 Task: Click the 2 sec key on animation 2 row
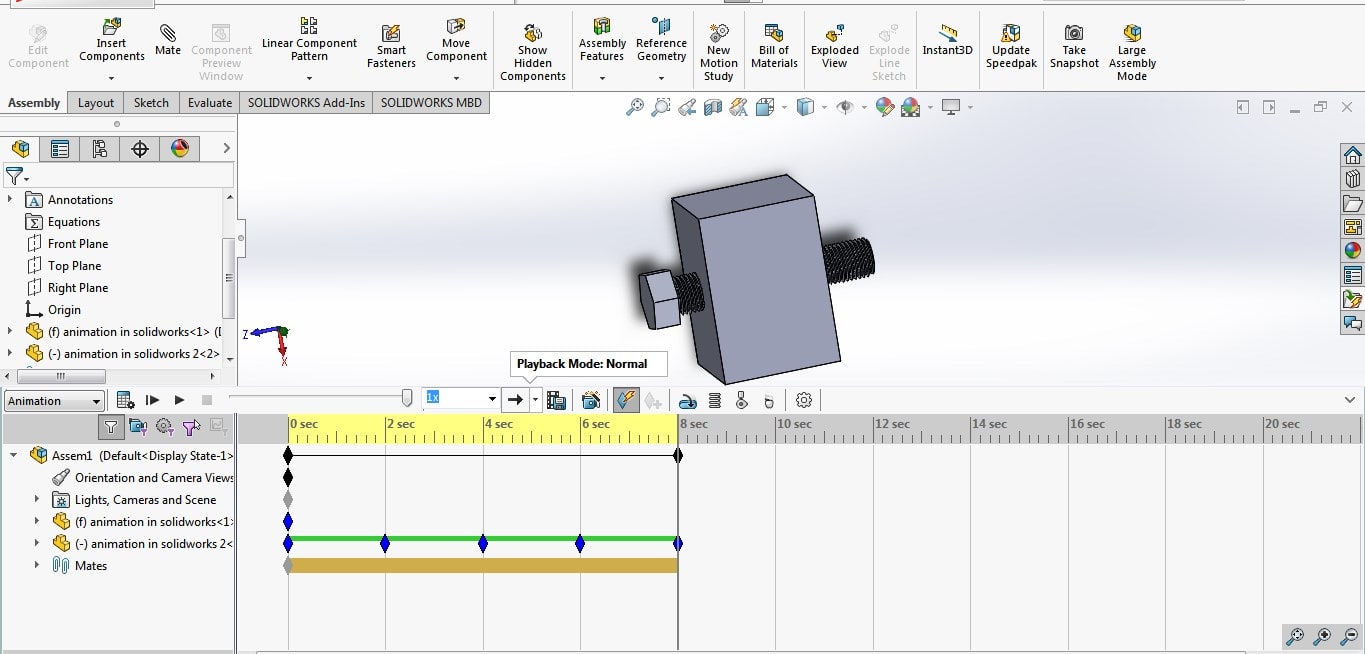[385, 543]
